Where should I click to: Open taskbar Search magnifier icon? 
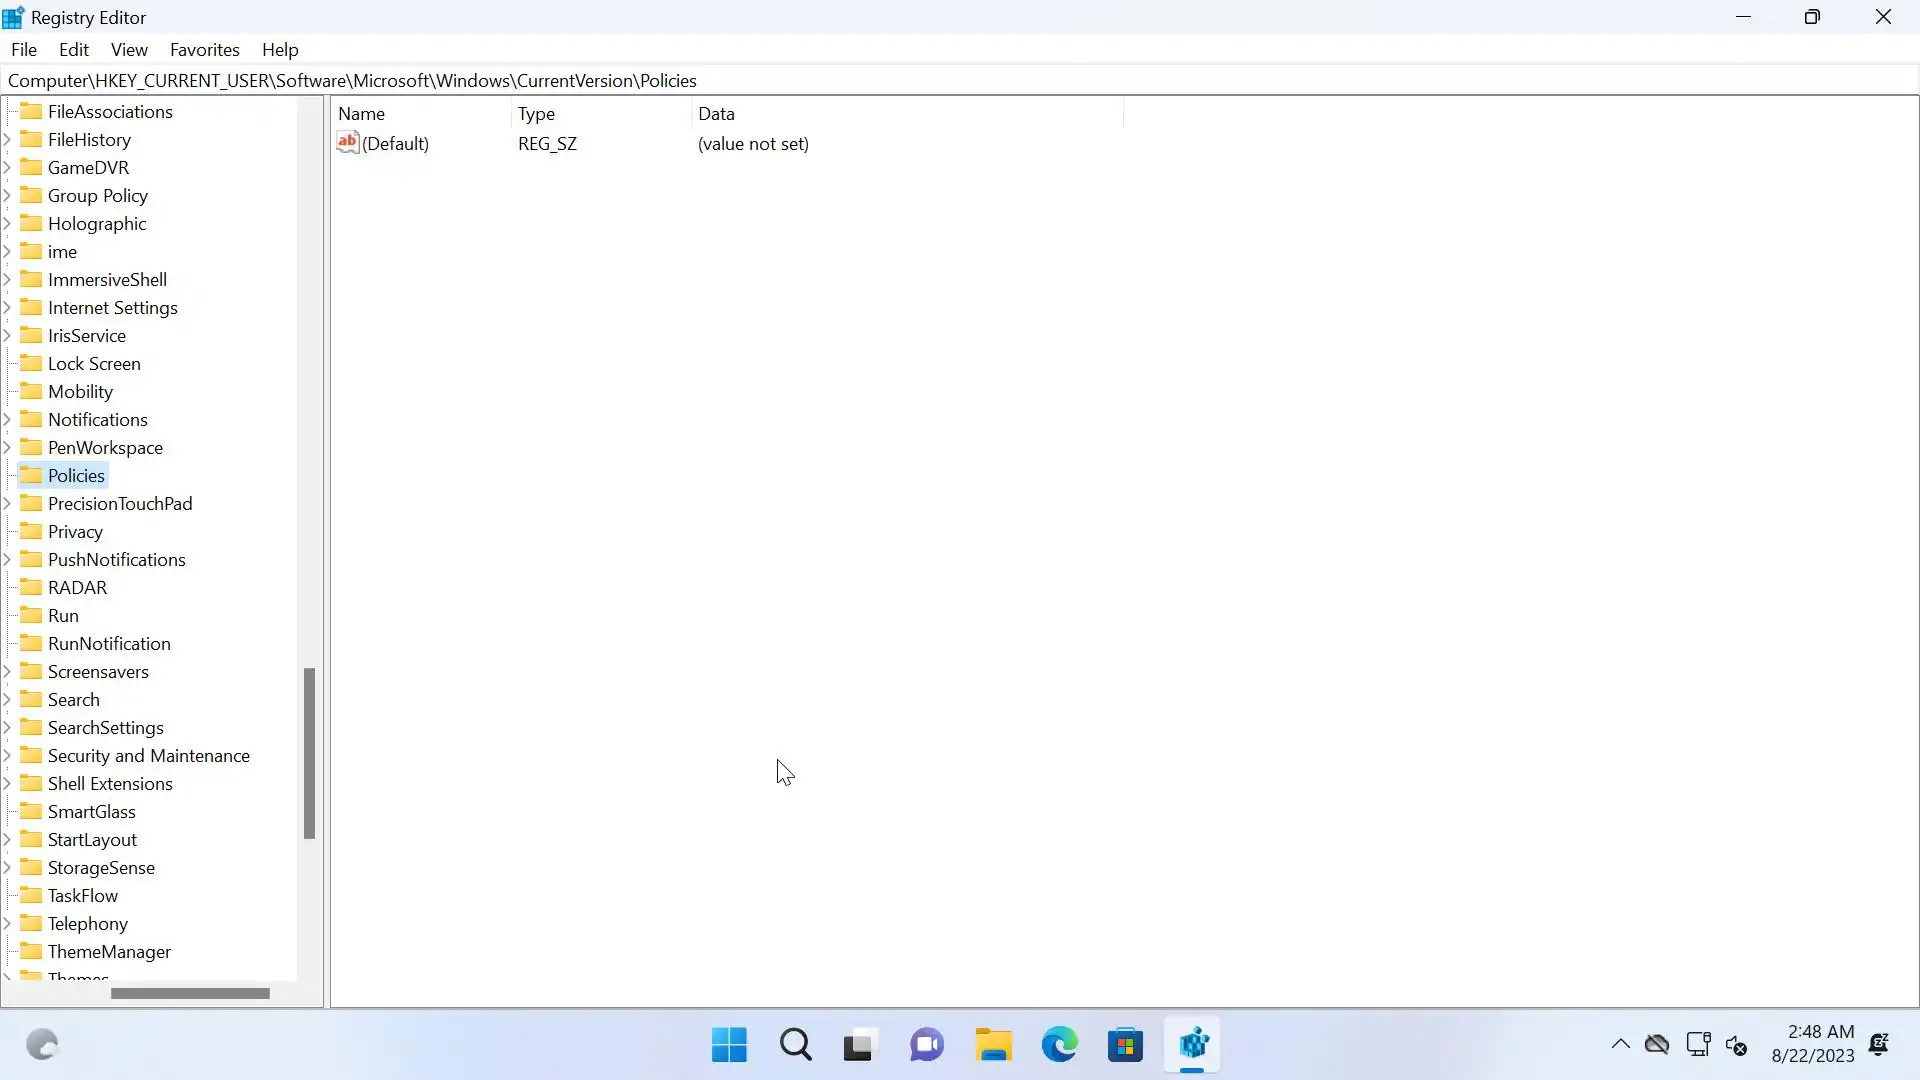click(x=796, y=1045)
